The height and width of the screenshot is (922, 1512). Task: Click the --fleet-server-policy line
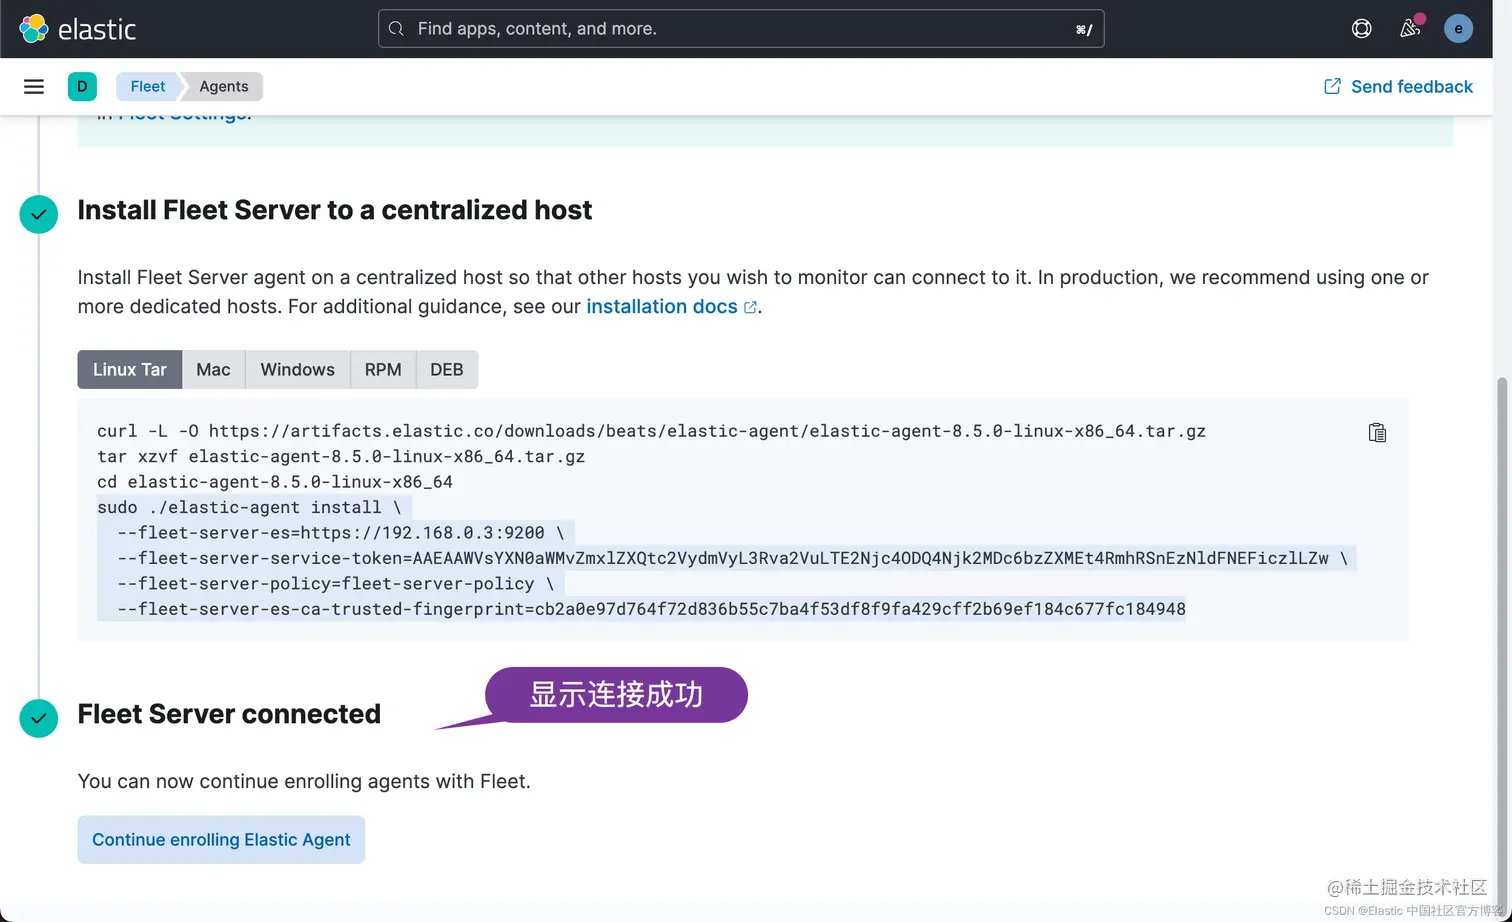click(335, 583)
